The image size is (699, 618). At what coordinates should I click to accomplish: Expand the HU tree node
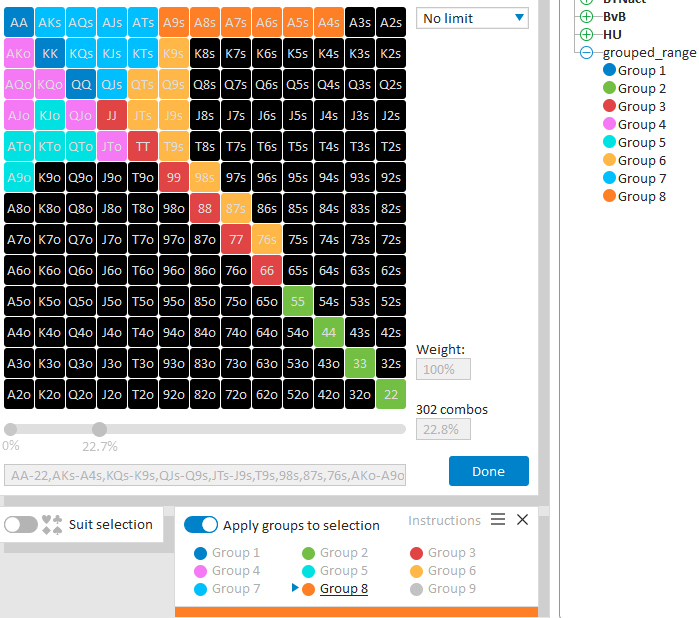[587, 34]
